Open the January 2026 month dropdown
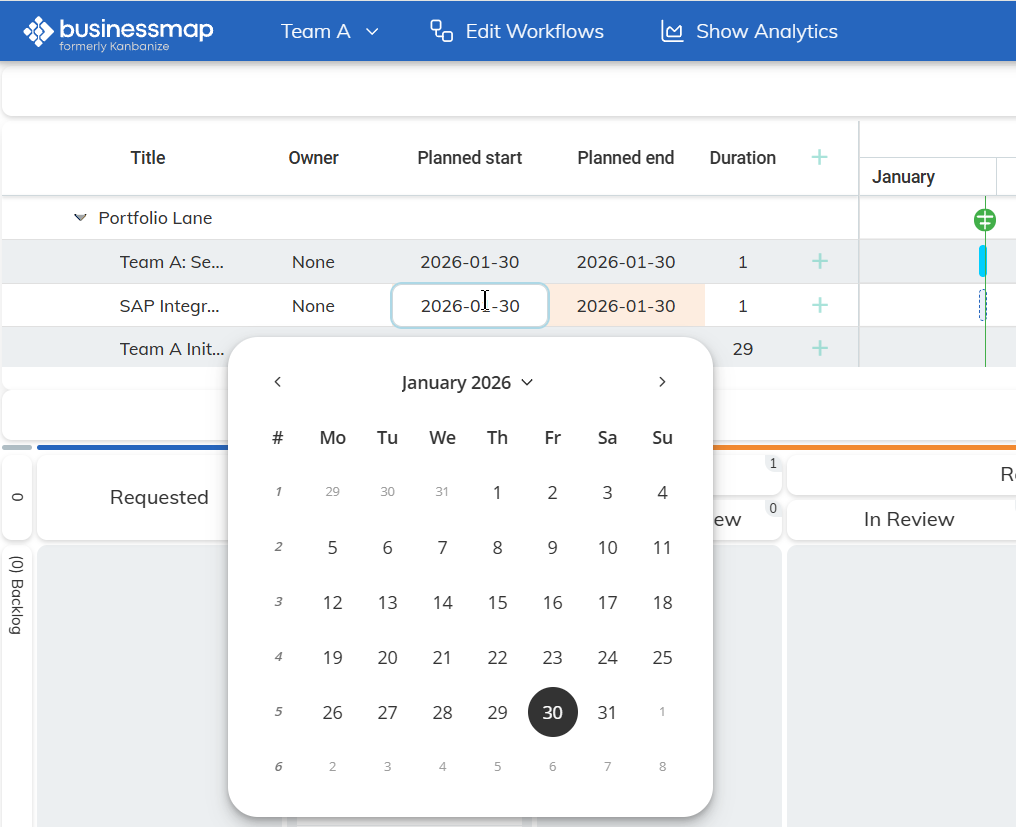This screenshot has height=827, width=1016. click(x=467, y=383)
